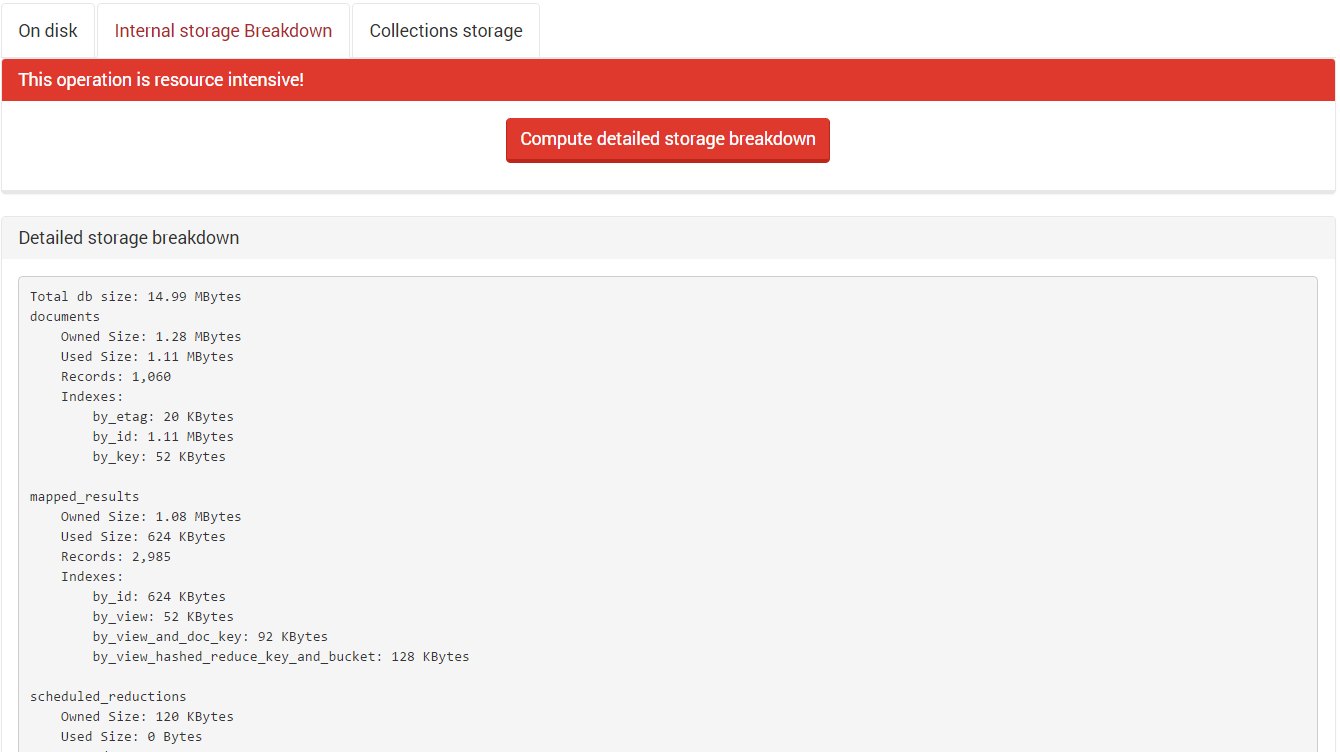Click mapped_results Owned Size 1.08 MBytes
Viewport: 1340px width, 752px height.
click(151, 516)
